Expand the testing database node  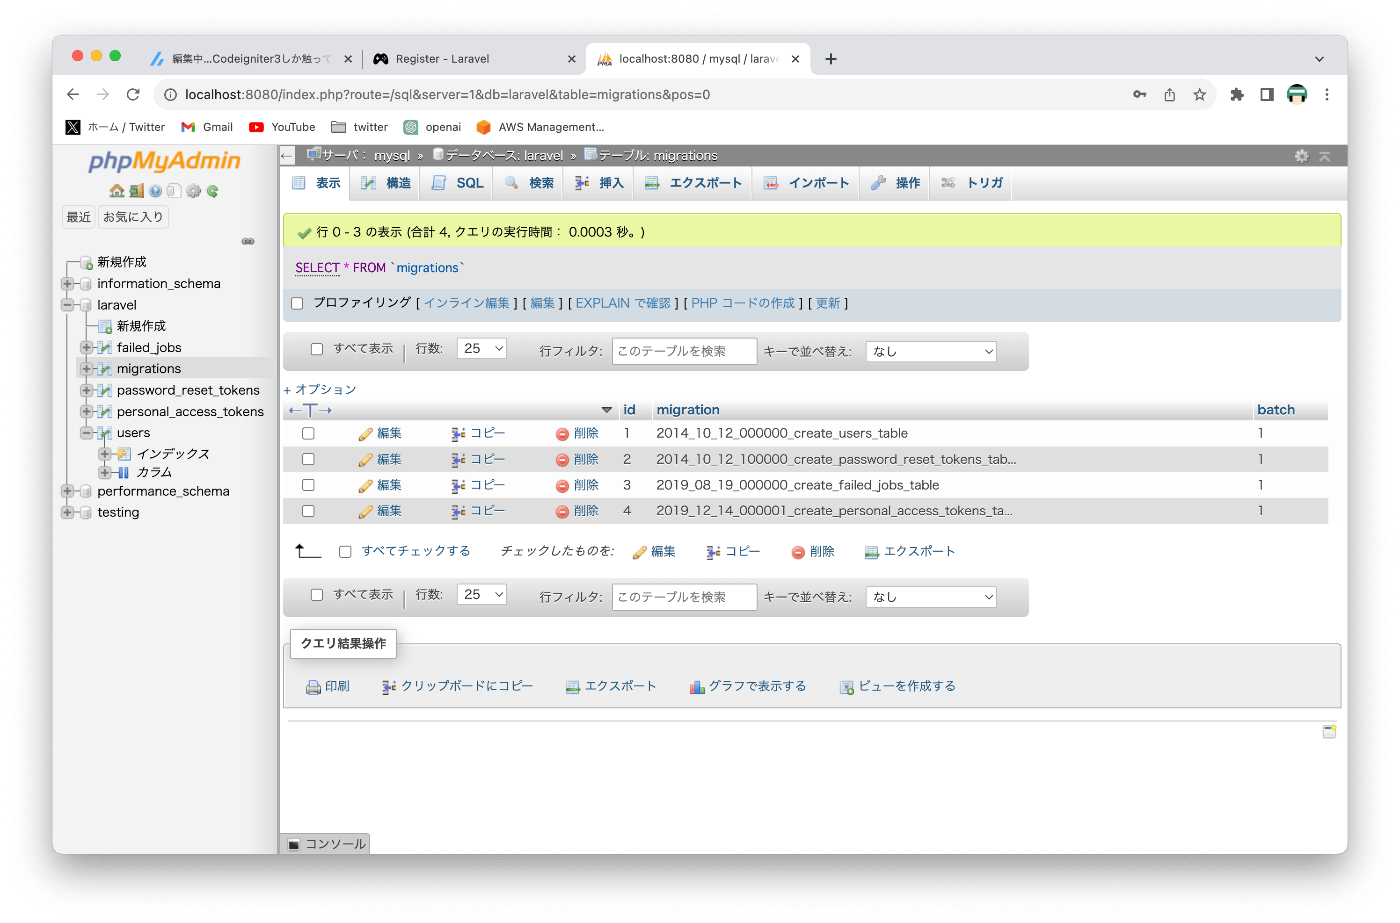(67, 513)
